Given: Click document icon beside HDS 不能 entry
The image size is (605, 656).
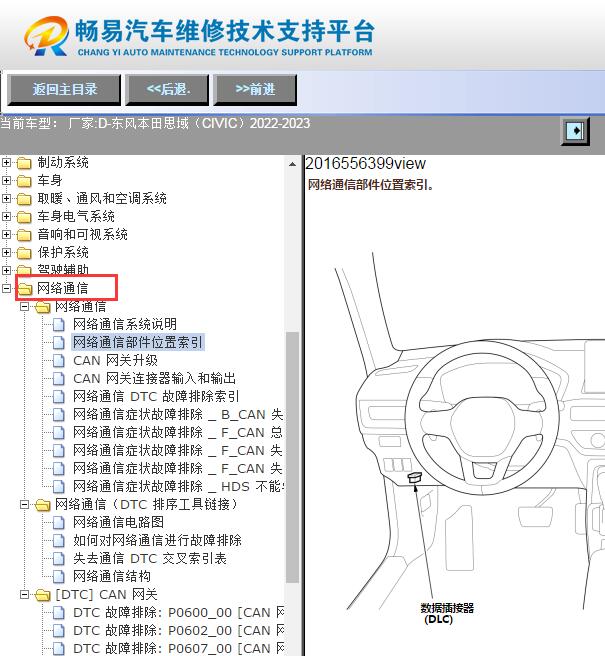Looking at the screenshot, I should point(59,487).
